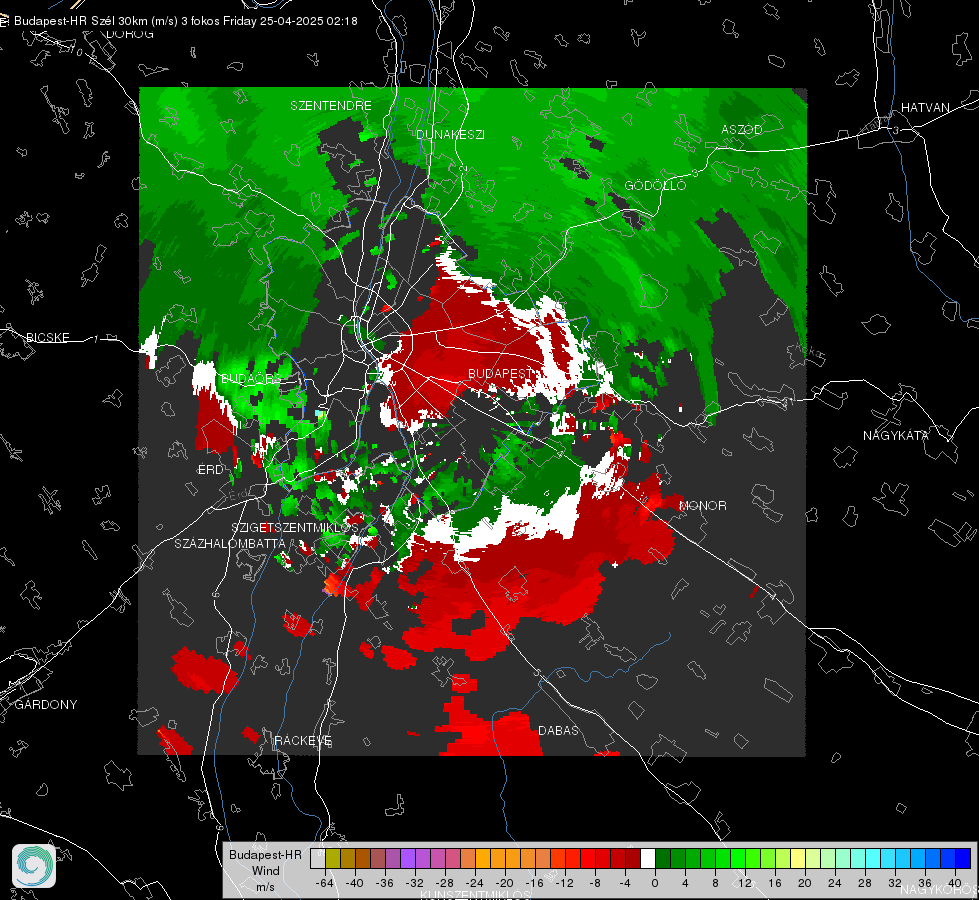Click the SZIGETSZENTMIKLÓS label
Viewport: 979px width, 900px height.
click(295, 528)
